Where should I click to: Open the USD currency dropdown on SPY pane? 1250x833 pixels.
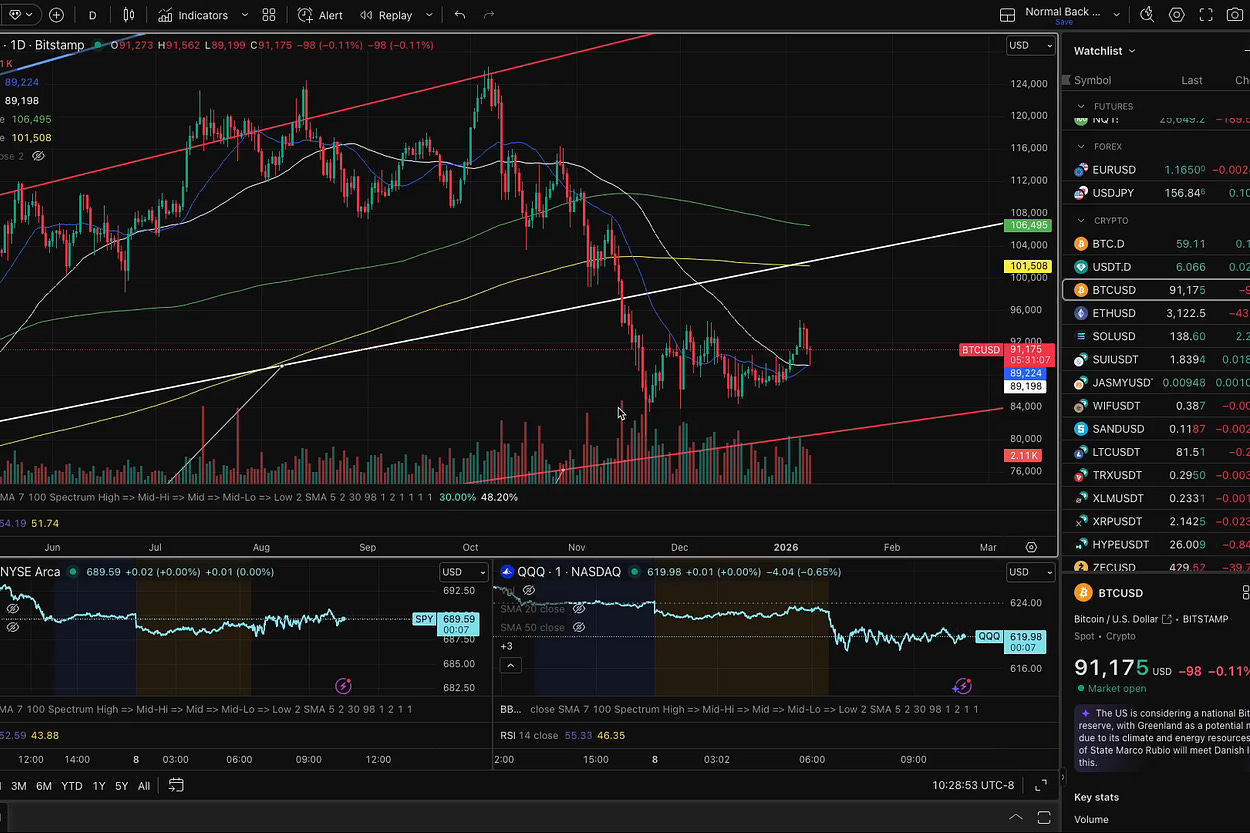point(464,572)
